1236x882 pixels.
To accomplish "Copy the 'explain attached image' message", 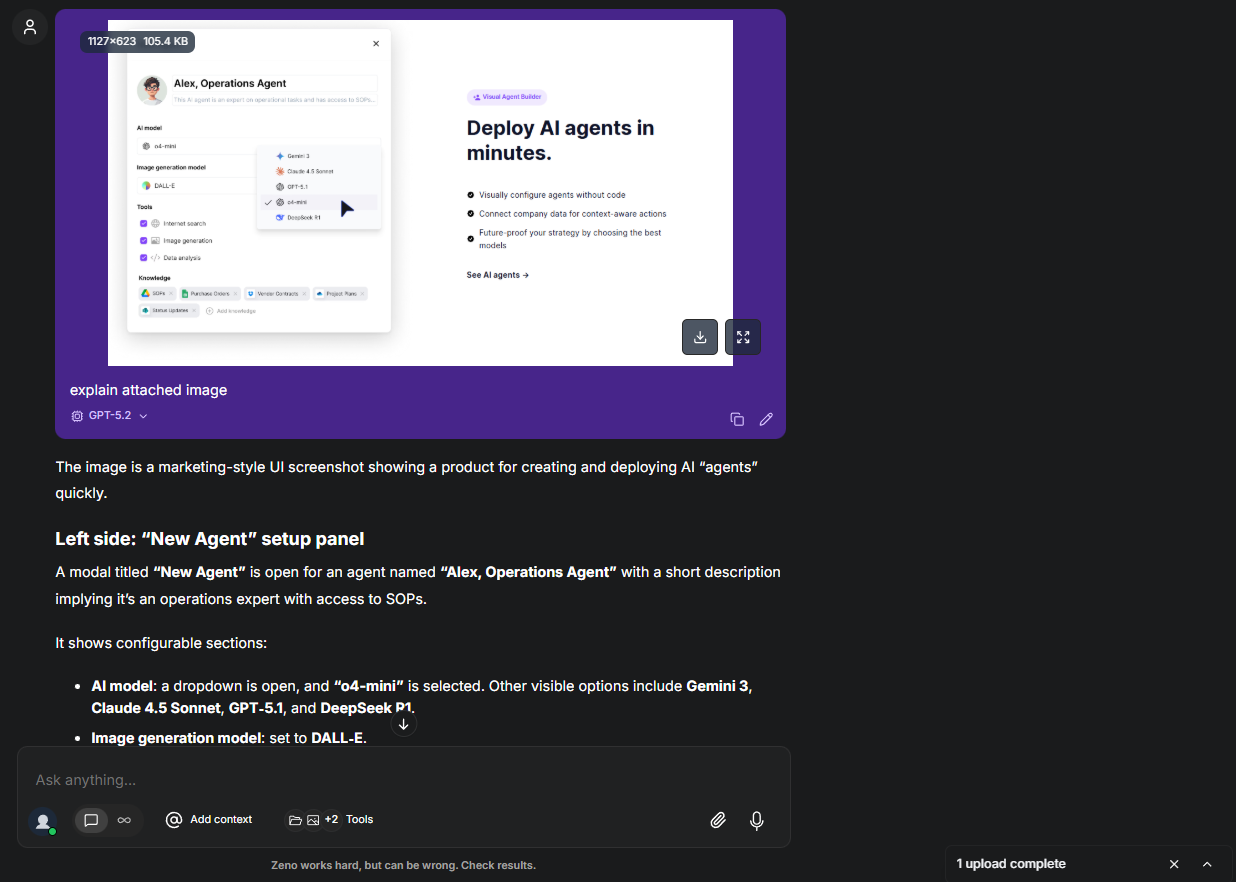I will (737, 419).
